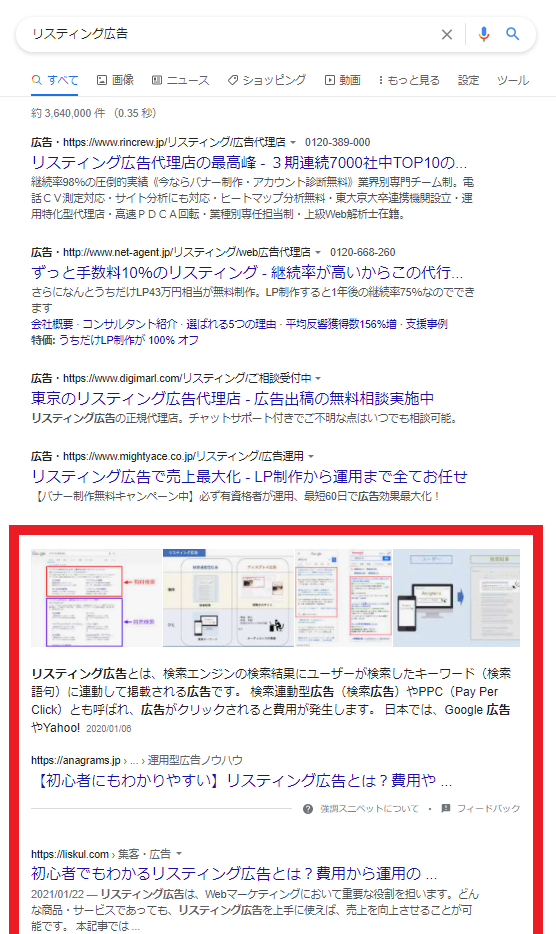Image resolution: width=556 pixels, height=934 pixels.
Task: Open last snippet thumbnail with device illustration
Action: [456, 598]
